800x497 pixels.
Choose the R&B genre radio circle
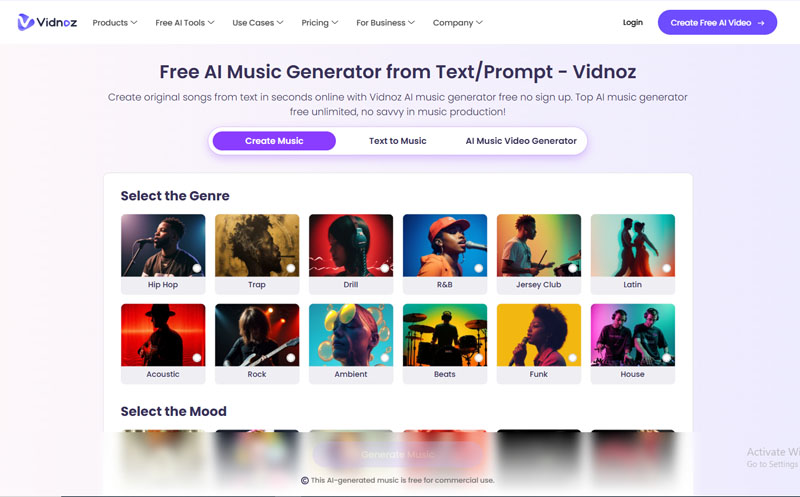click(479, 268)
